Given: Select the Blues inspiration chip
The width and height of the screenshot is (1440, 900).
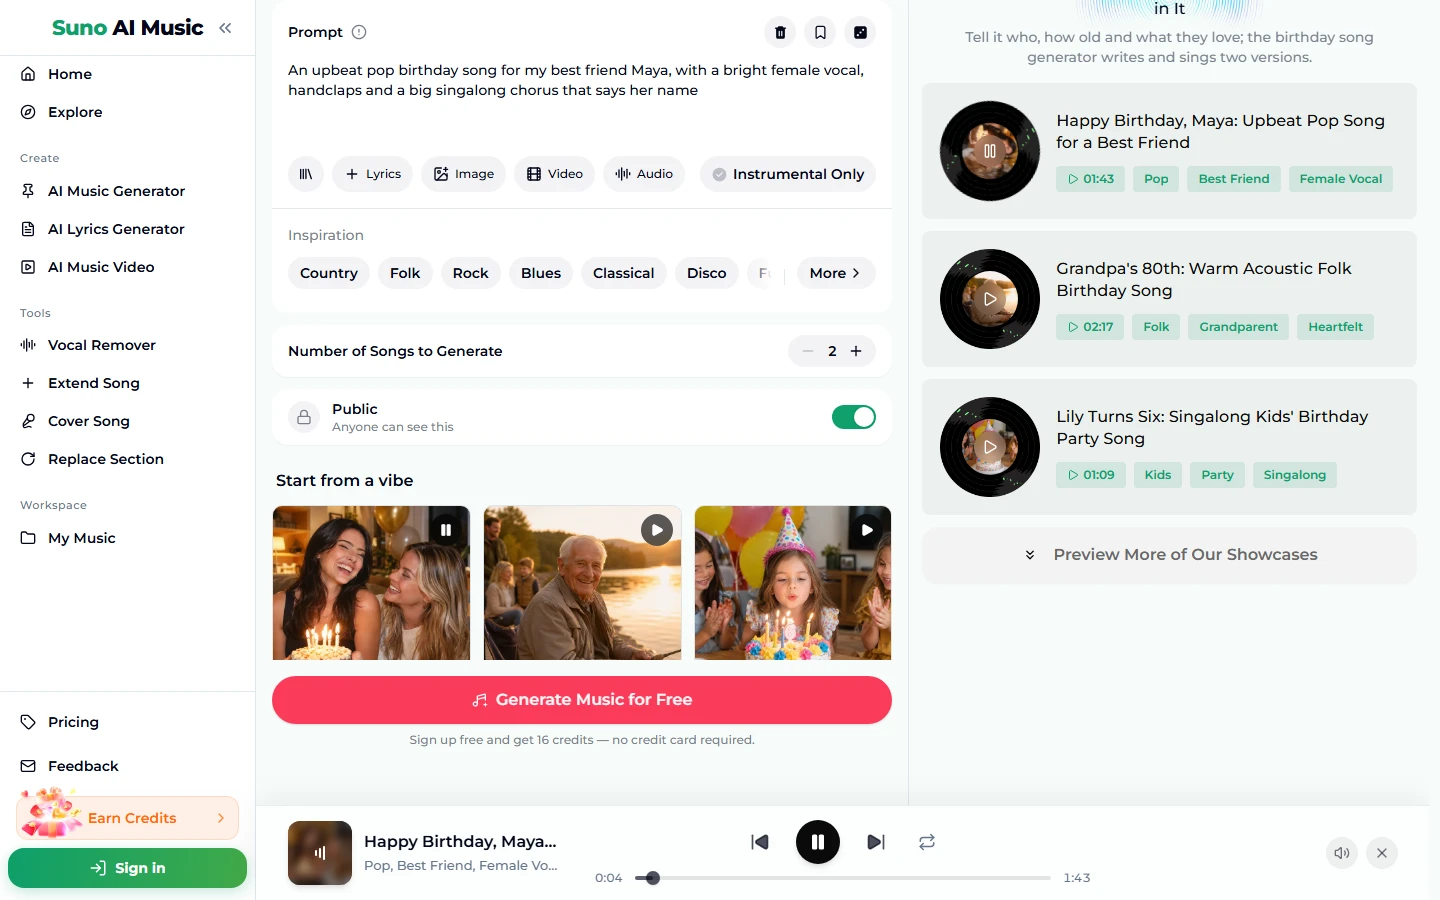Looking at the screenshot, I should 541,273.
